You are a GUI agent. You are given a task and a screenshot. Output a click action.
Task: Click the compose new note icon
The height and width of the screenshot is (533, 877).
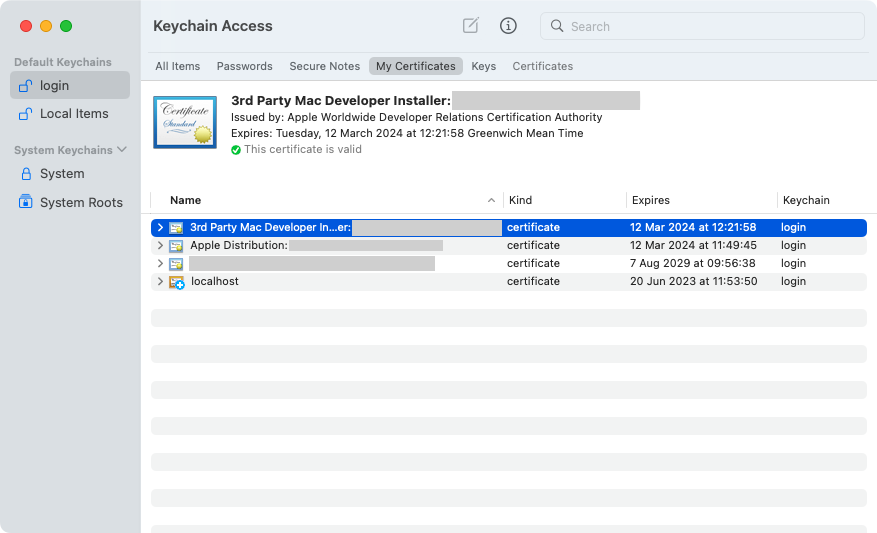[470, 25]
